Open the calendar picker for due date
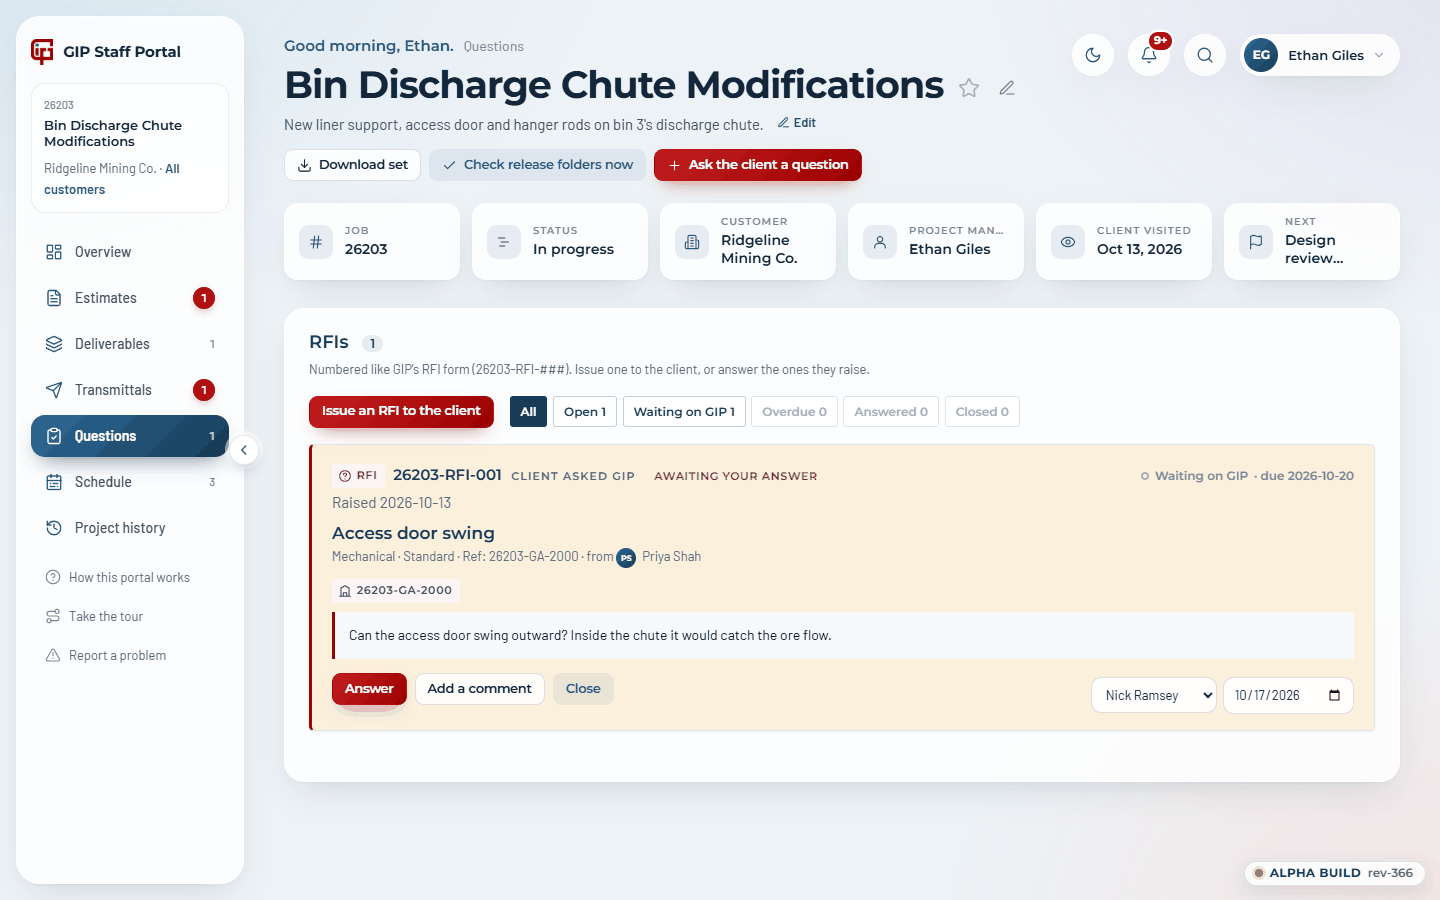 tap(1334, 695)
